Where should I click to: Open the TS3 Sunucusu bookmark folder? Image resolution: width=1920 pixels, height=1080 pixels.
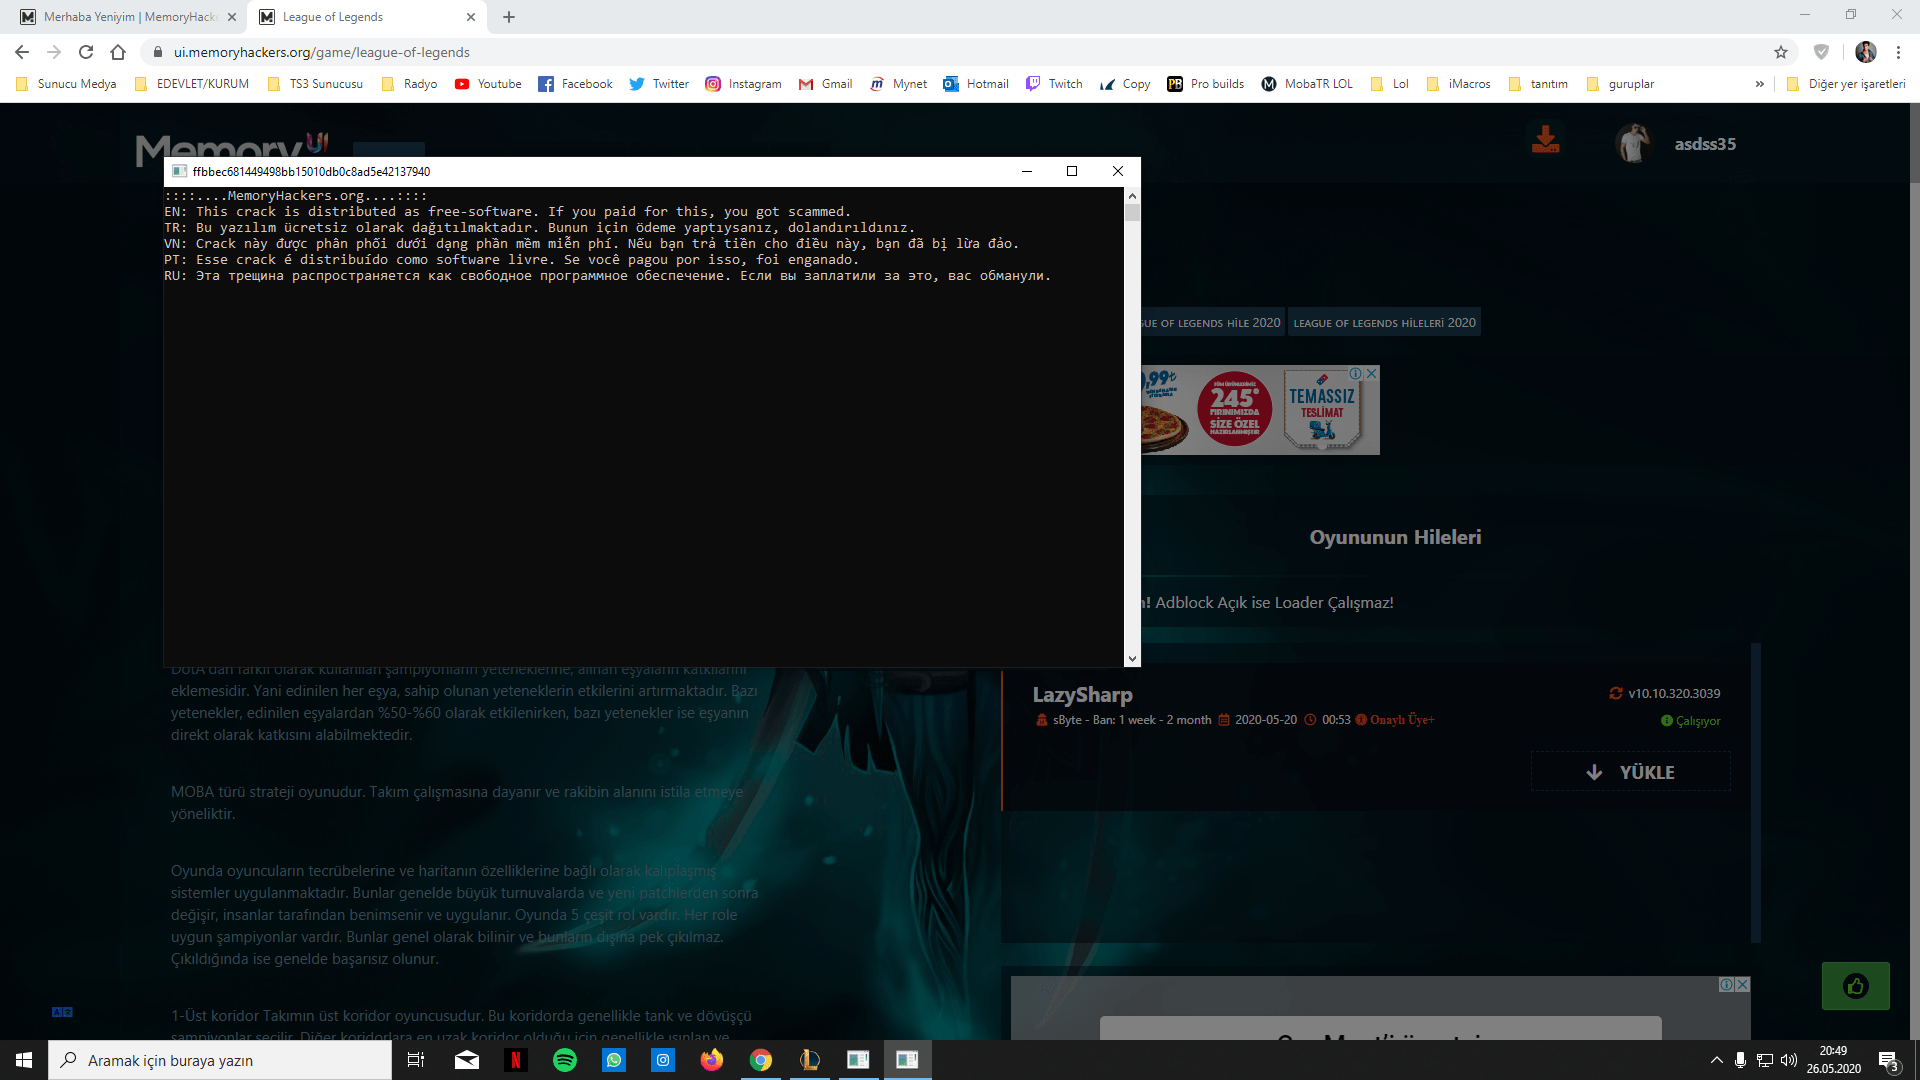pos(315,84)
